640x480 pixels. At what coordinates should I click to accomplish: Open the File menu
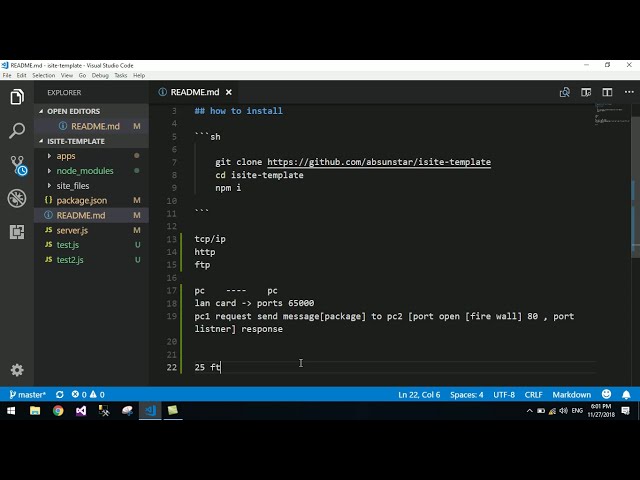pyautogui.click(x=7, y=76)
